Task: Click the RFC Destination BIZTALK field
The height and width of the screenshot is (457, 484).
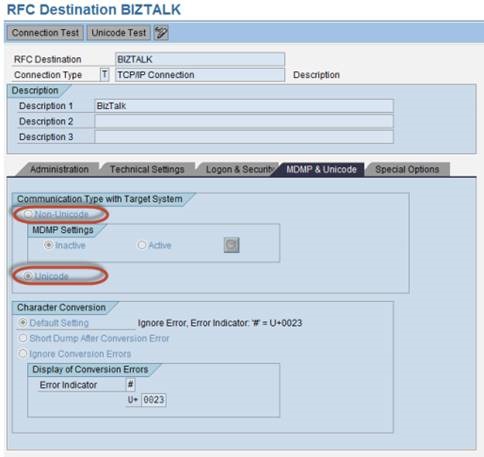Action: tap(200, 59)
